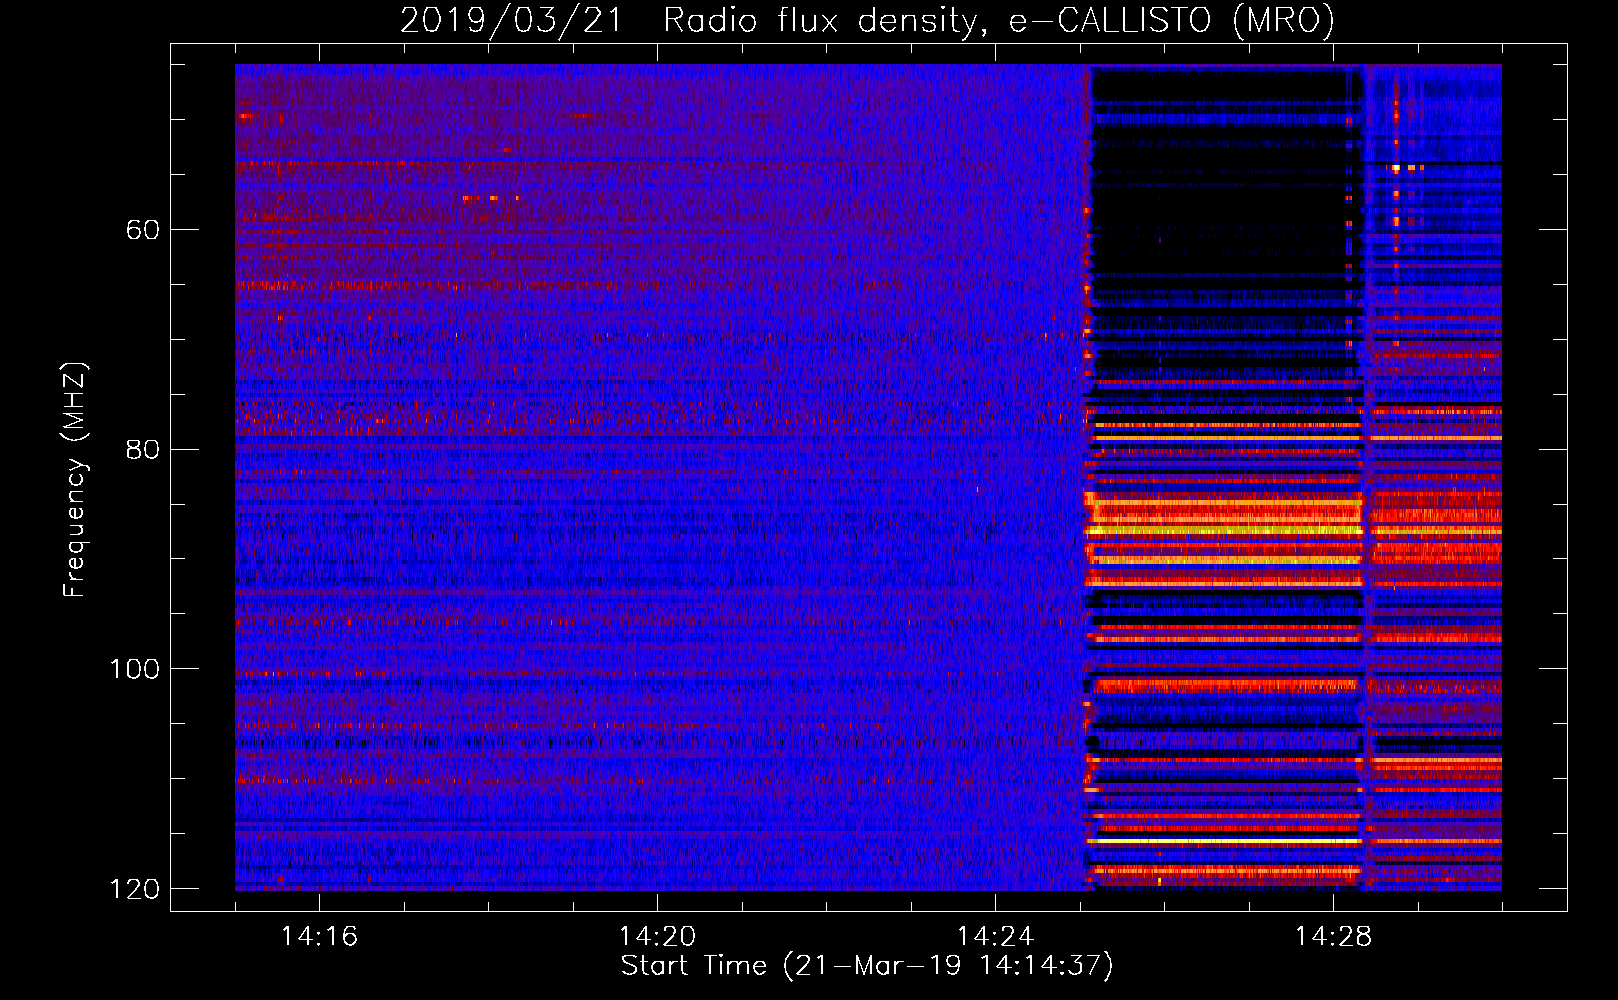The height and width of the screenshot is (1000, 1618).
Task: Click the 'Start Time (21-Mar-19 14:14:37)' label
Action: coord(867,966)
